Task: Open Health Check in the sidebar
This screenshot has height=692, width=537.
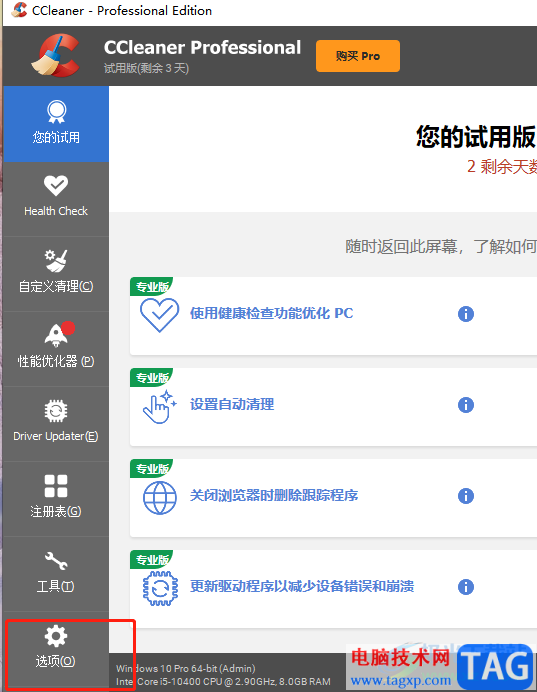Action: click(56, 199)
